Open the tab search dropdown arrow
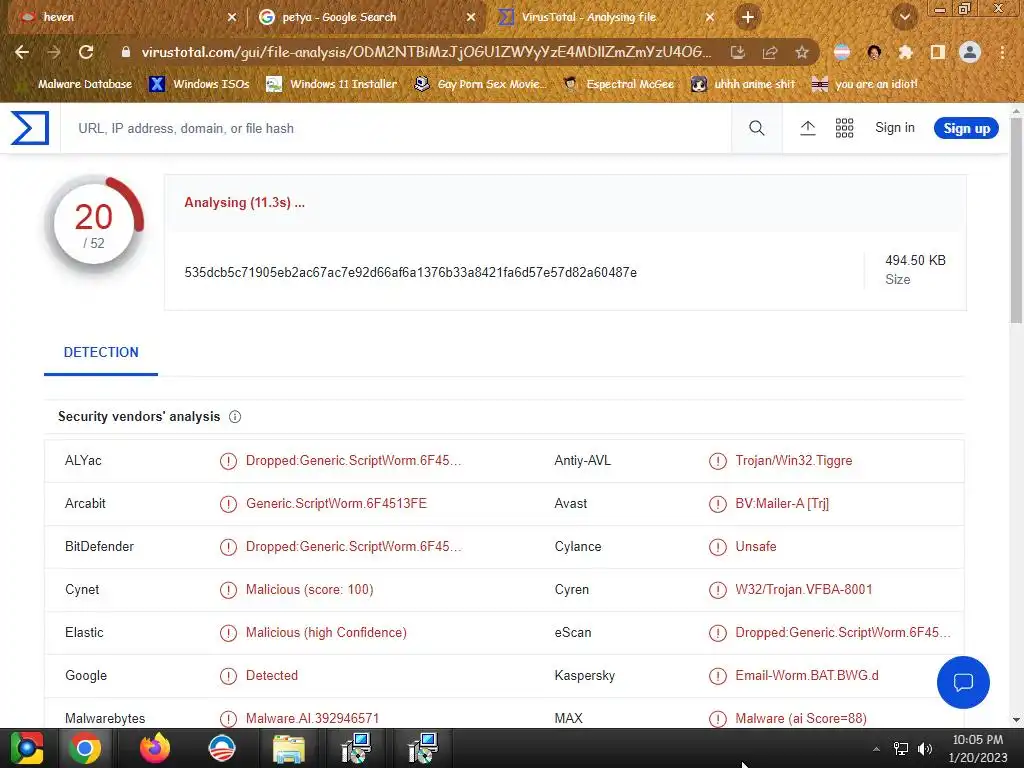 coord(905,17)
